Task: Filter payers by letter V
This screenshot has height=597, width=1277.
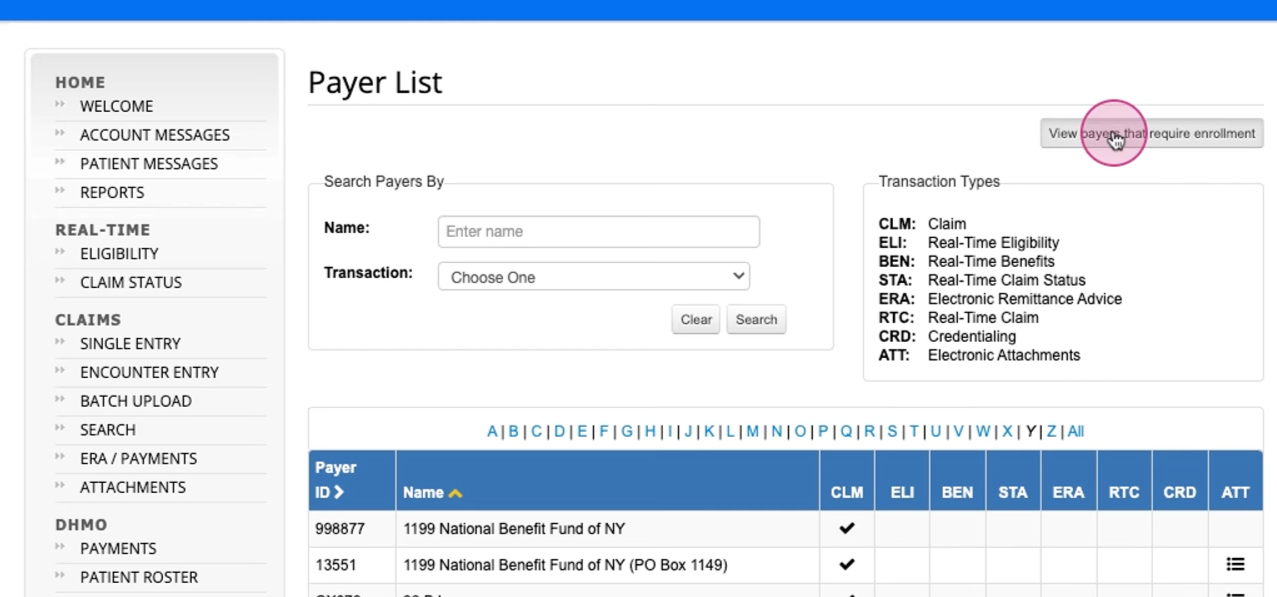Action: (x=958, y=432)
